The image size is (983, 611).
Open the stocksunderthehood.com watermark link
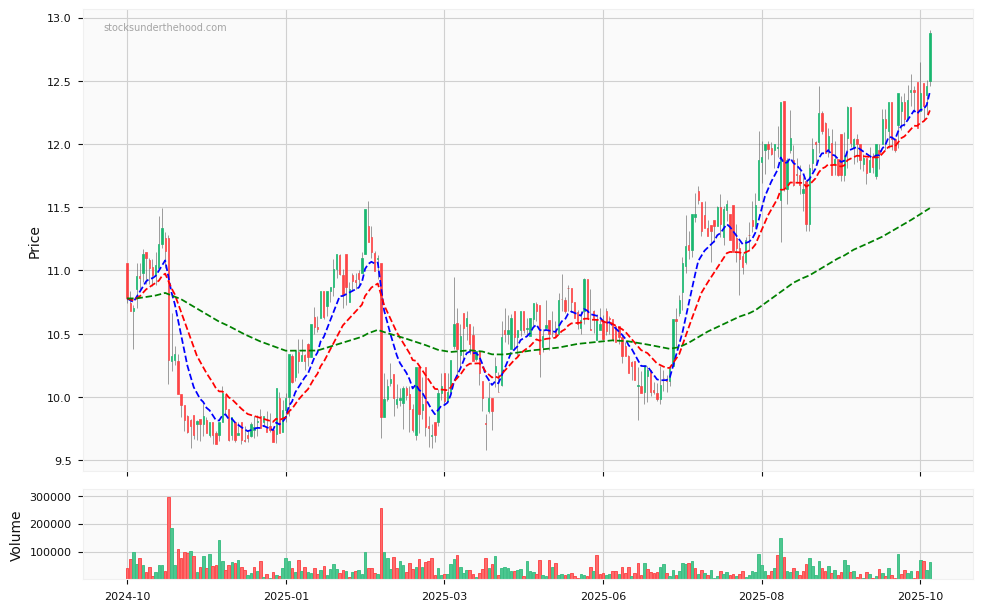pos(165,28)
